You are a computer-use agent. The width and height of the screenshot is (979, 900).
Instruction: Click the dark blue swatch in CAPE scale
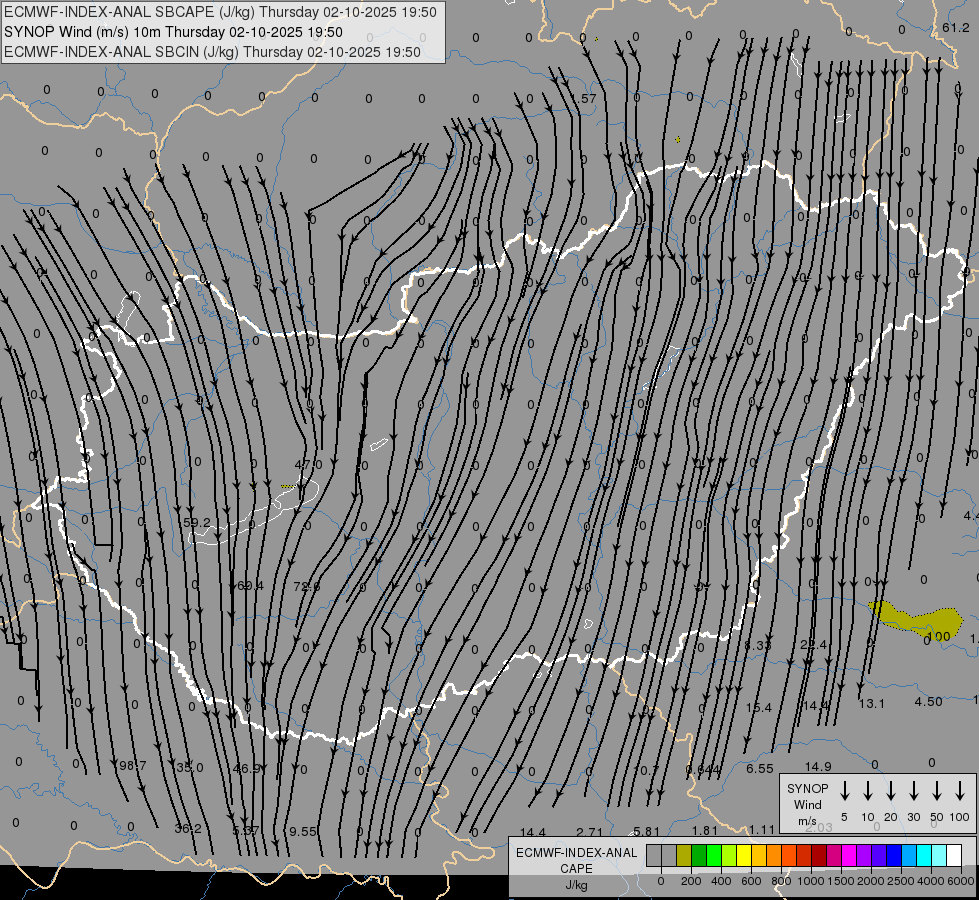tap(894, 855)
